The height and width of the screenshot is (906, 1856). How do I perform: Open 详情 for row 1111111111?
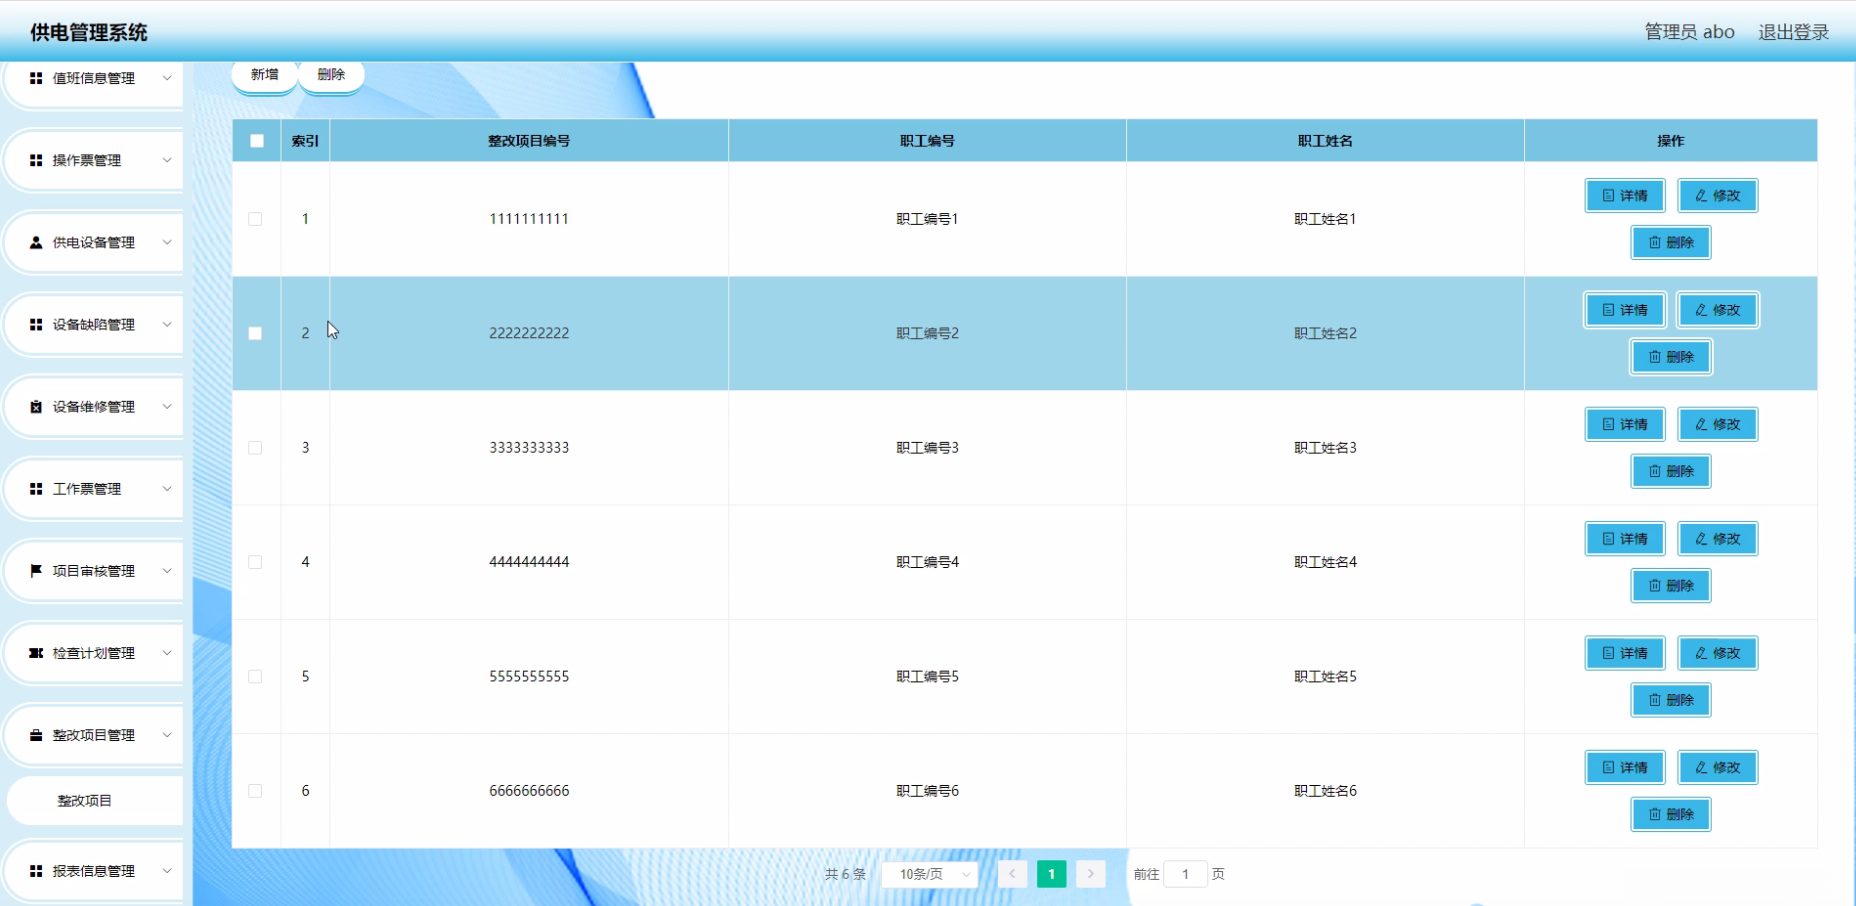(x=1625, y=196)
